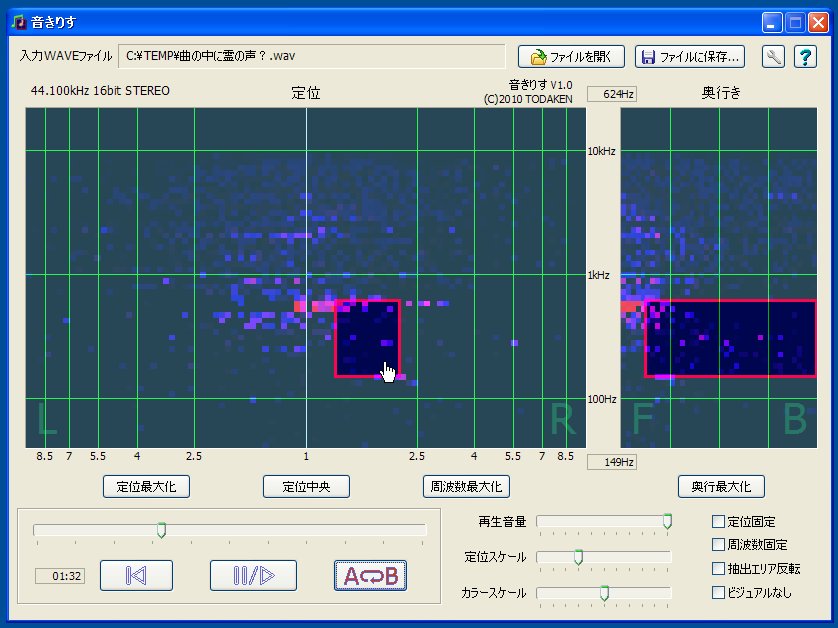
Task: Click red selection box in 定位 panel
Action: coord(367,339)
